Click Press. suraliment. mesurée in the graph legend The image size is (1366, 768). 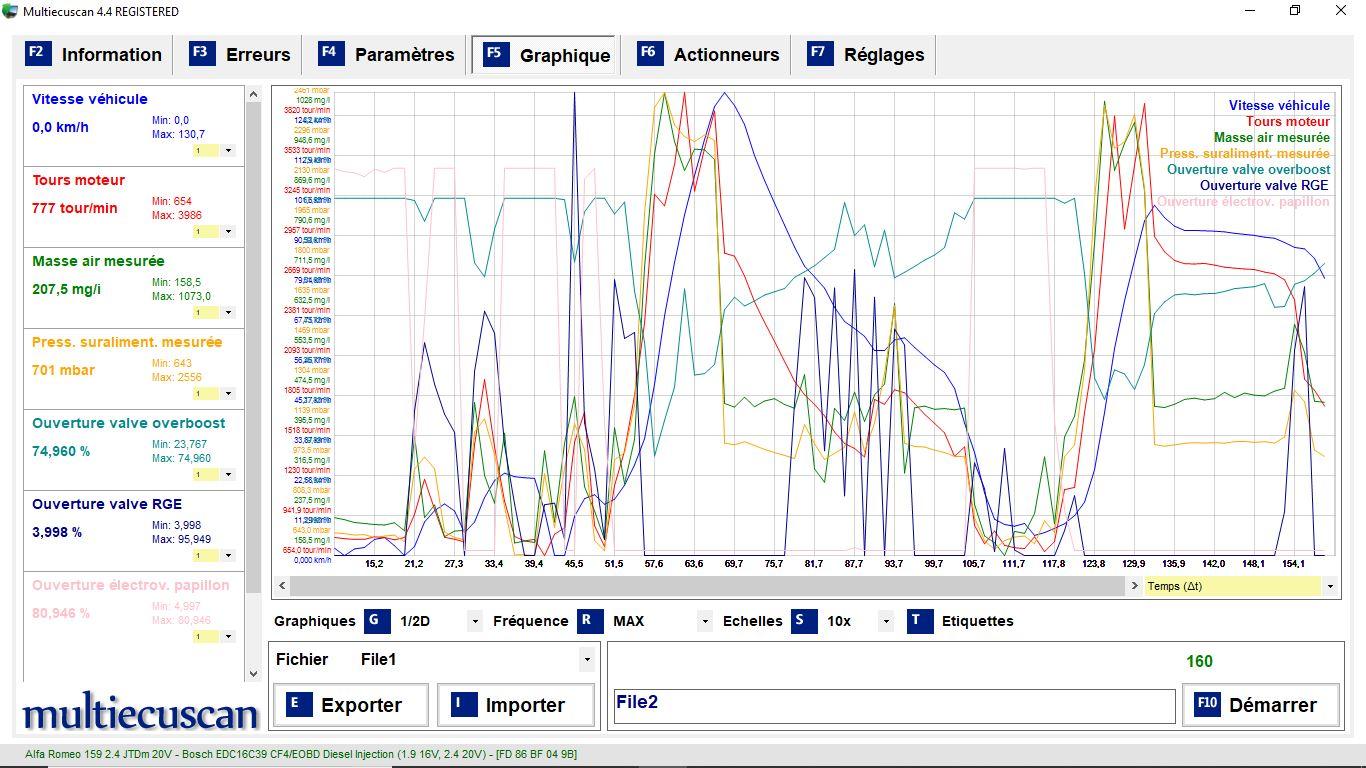1245,153
